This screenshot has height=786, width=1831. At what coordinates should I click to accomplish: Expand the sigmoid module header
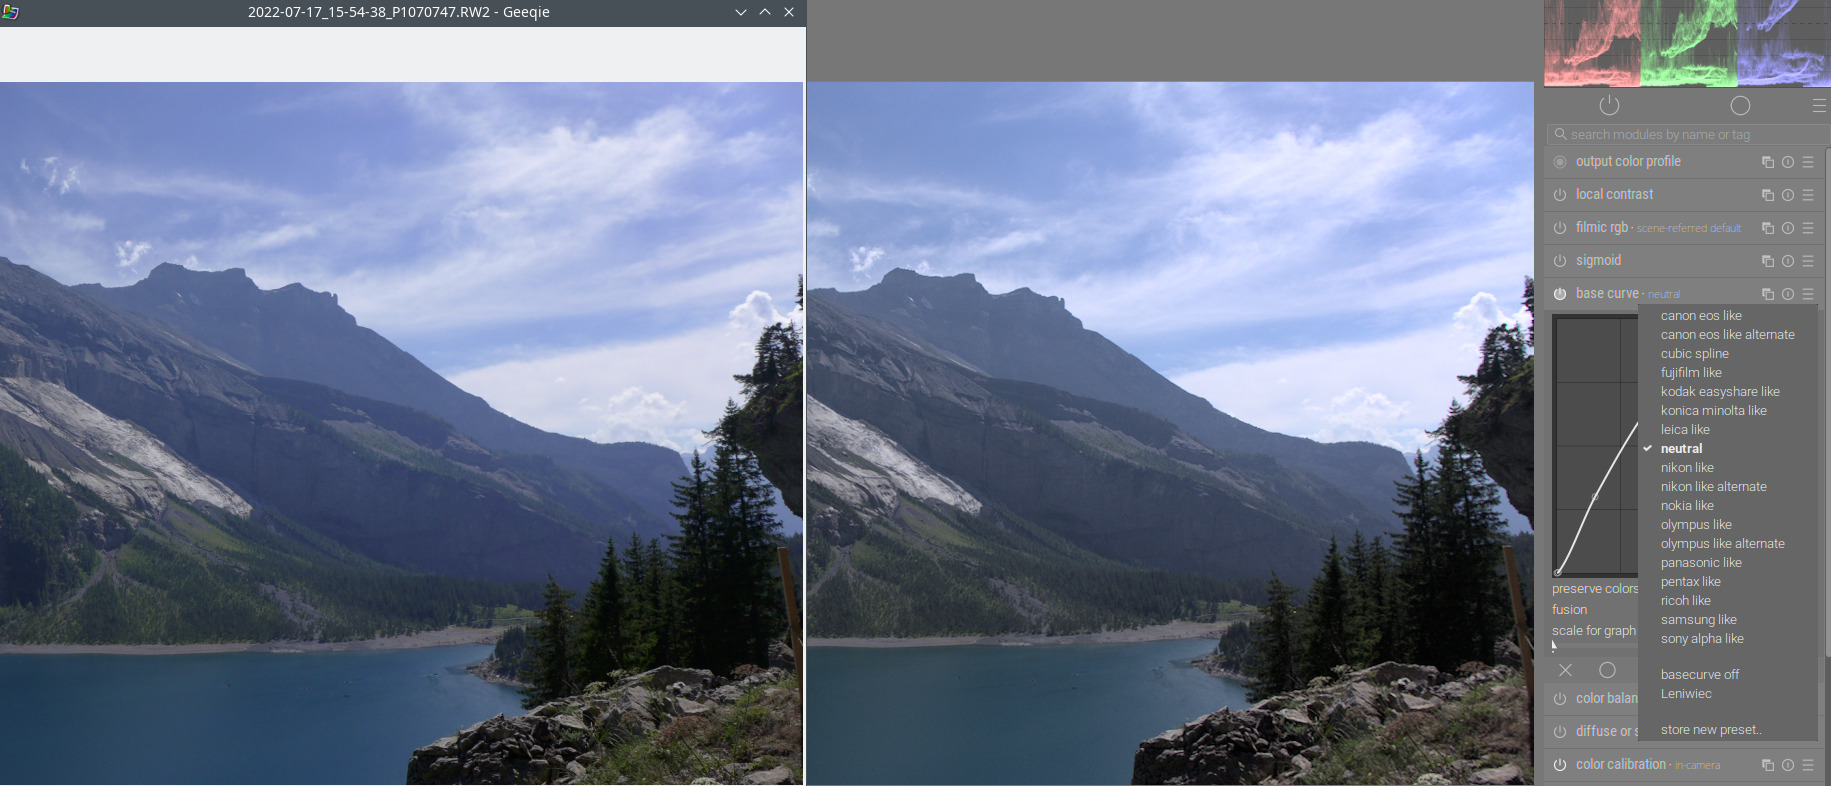coord(1598,261)
